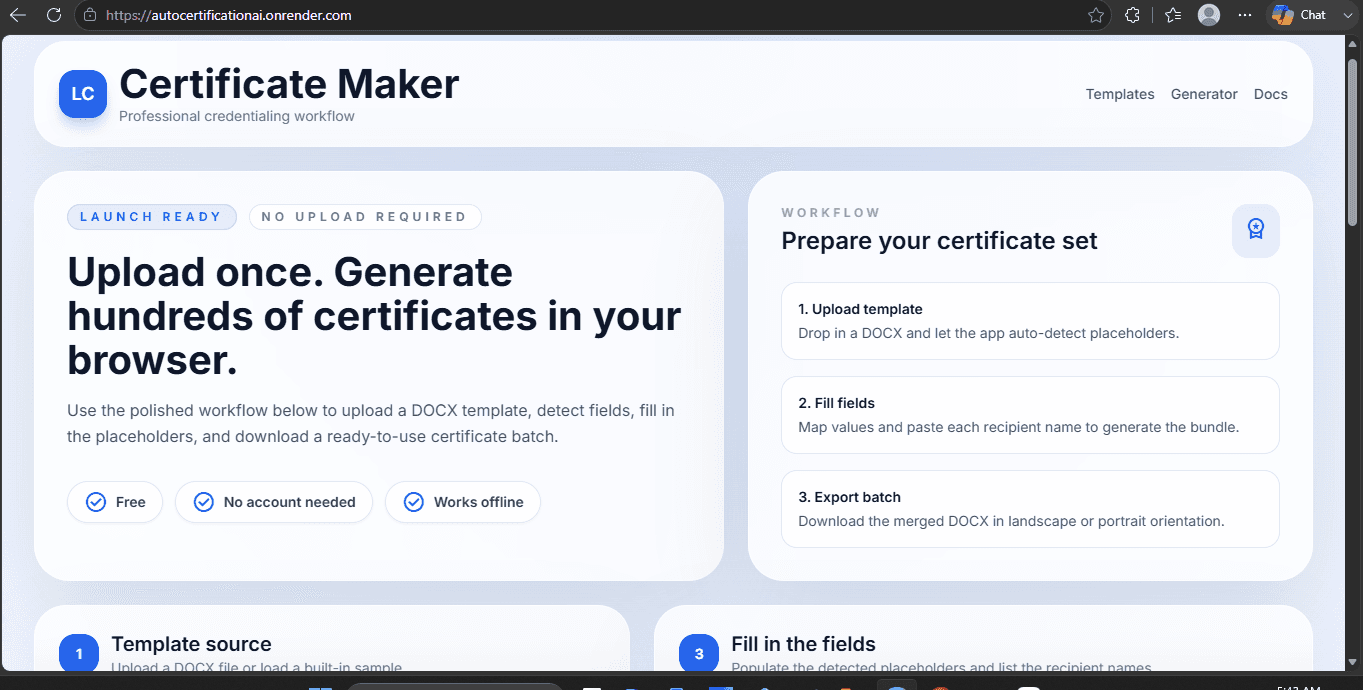Add this page to favorites with the star

click(x=1096, y=15)
